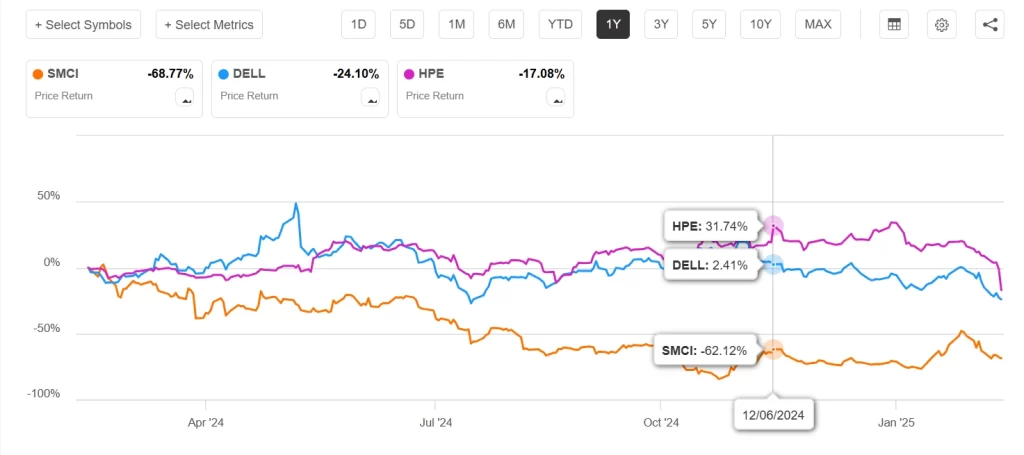Switch to the 5Y time range
1024x455 pixels.
coord(709,25)
